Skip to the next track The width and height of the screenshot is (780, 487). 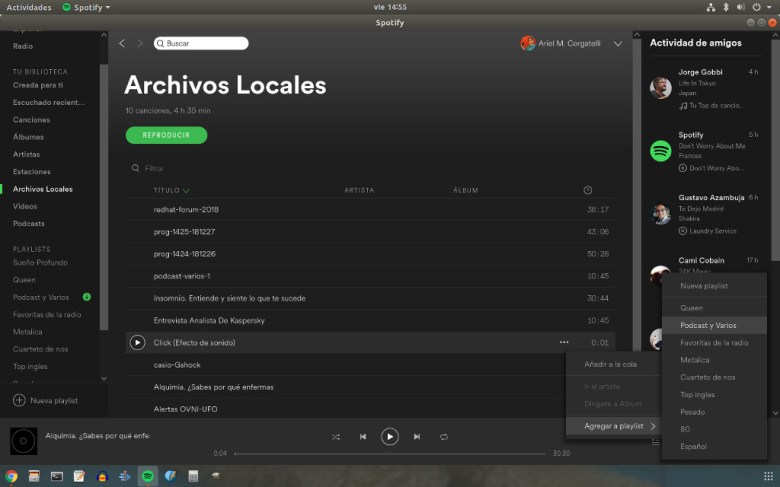point(417,437)
